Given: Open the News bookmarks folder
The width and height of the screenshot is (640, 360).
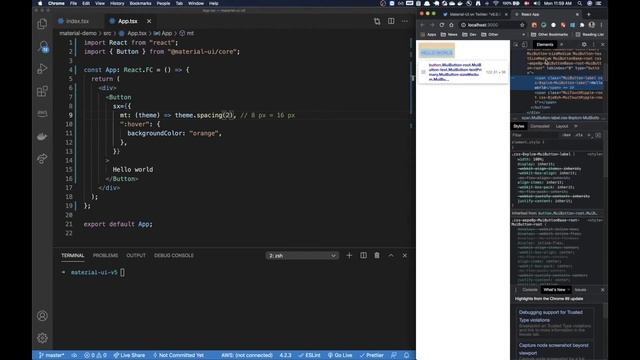Looking at the screenshot, I should 449,35.
